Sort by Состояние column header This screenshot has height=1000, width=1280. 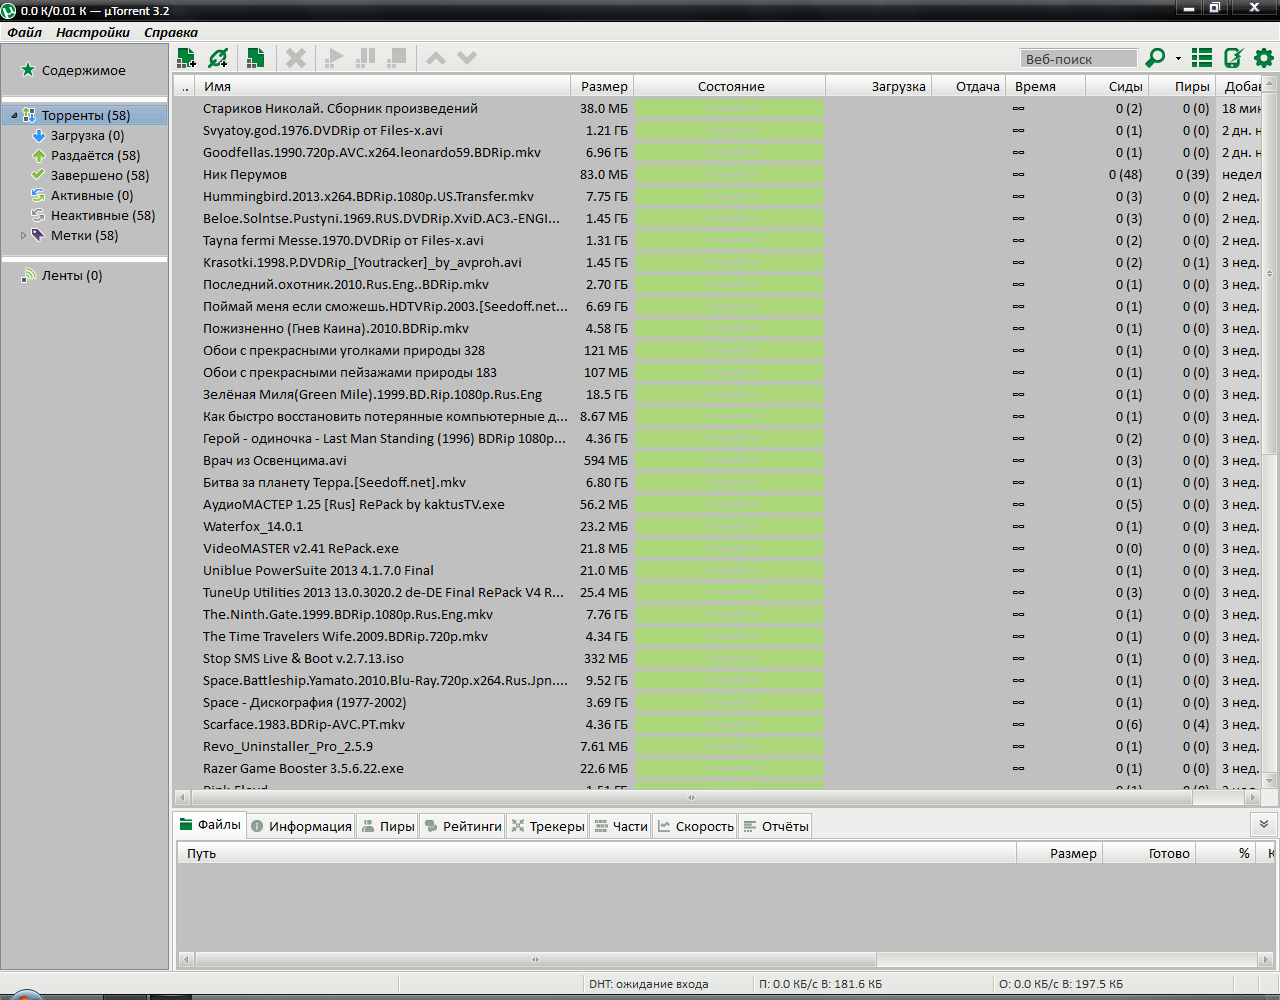(x=731, y=86)
